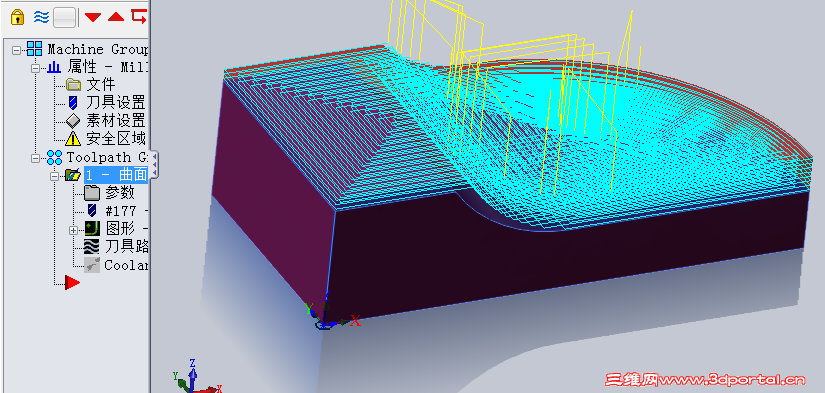Click the 刀具设置 blue tool icon

73,103
